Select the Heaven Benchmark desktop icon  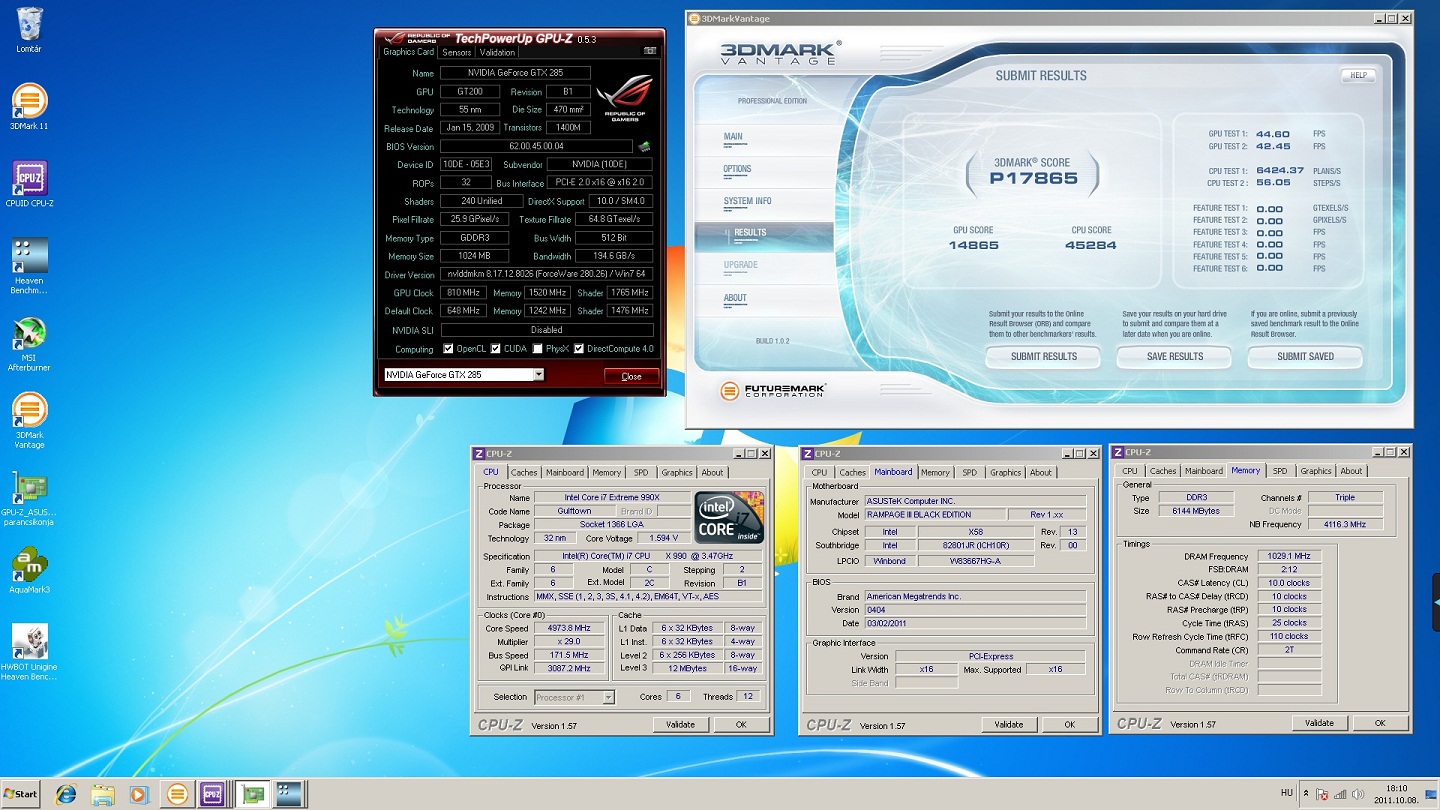tap(29, 266)
